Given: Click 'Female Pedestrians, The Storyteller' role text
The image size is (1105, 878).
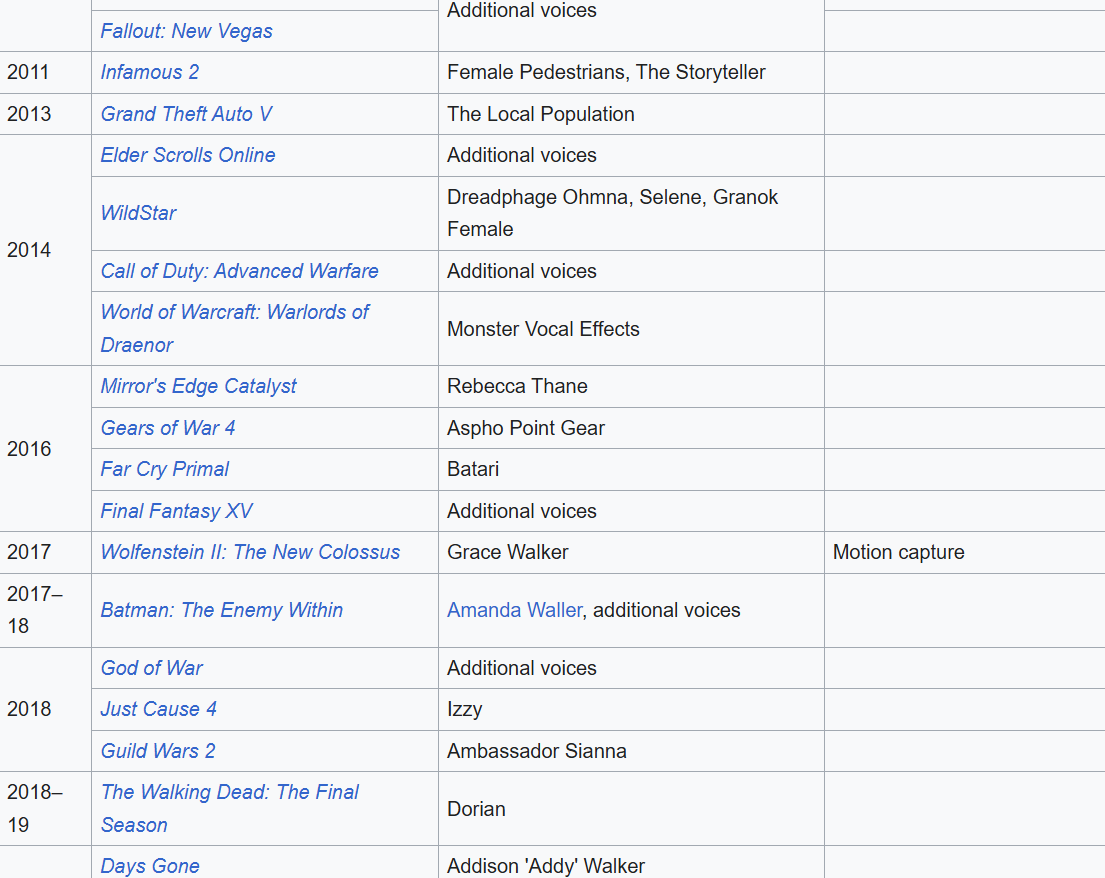Looking at the screenshot, I should coord(606,72).
